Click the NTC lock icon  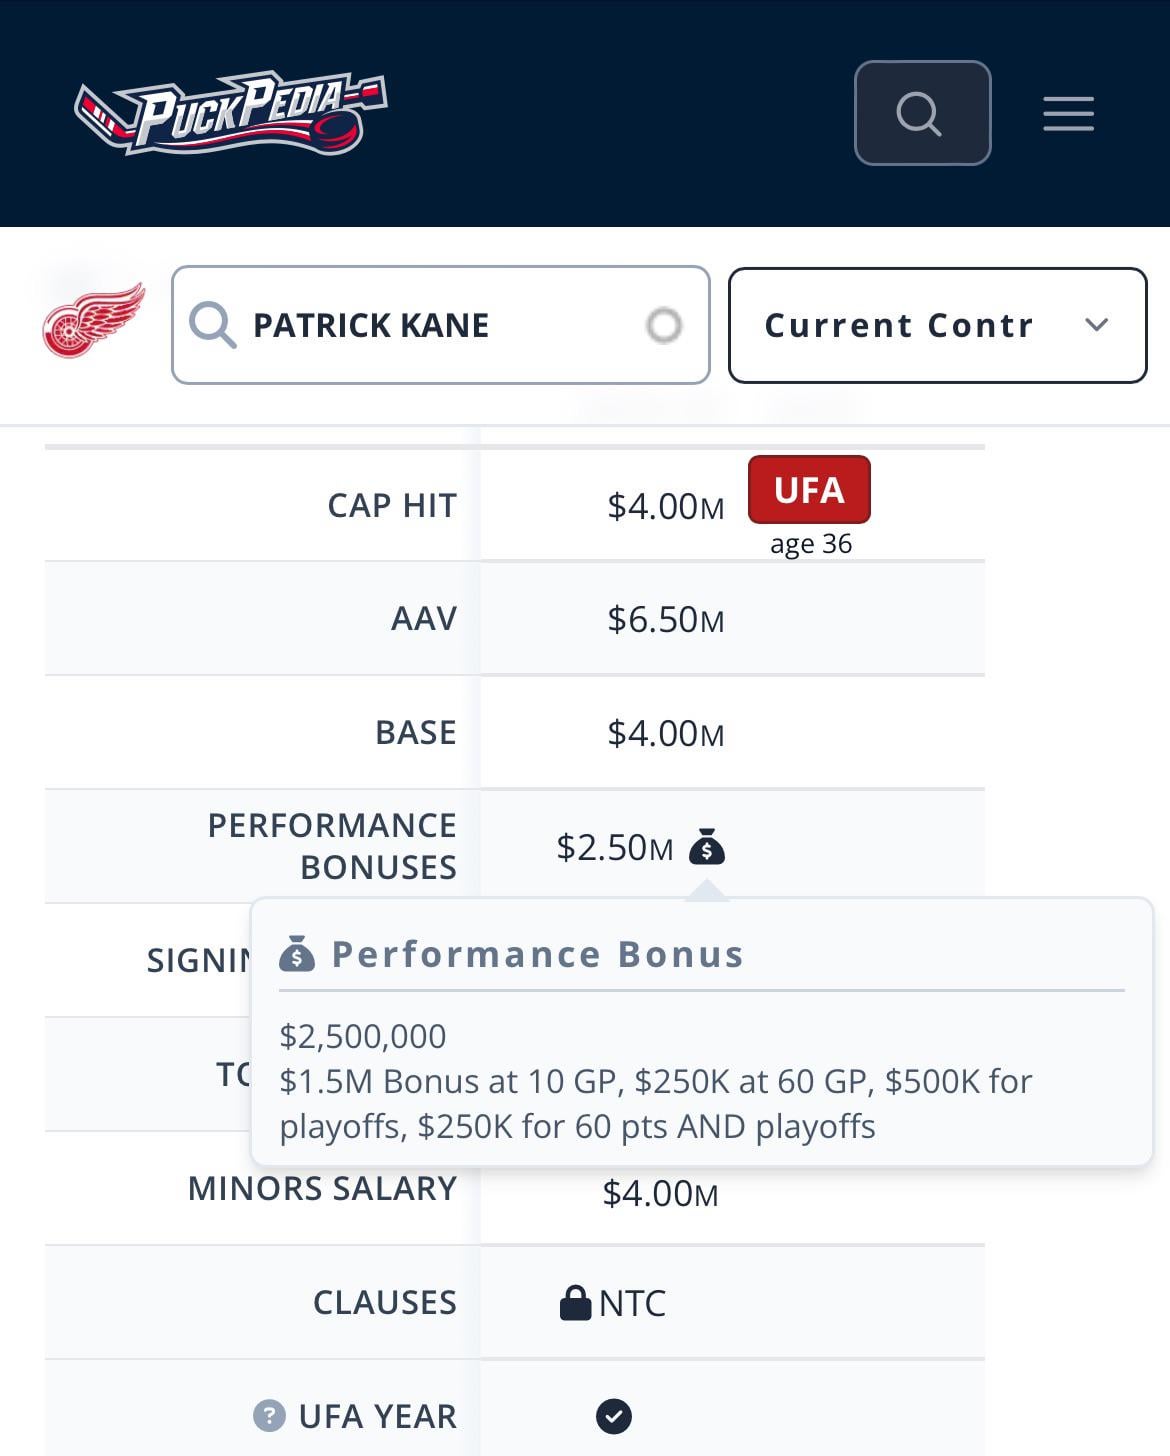click(x=575, y=1302)
